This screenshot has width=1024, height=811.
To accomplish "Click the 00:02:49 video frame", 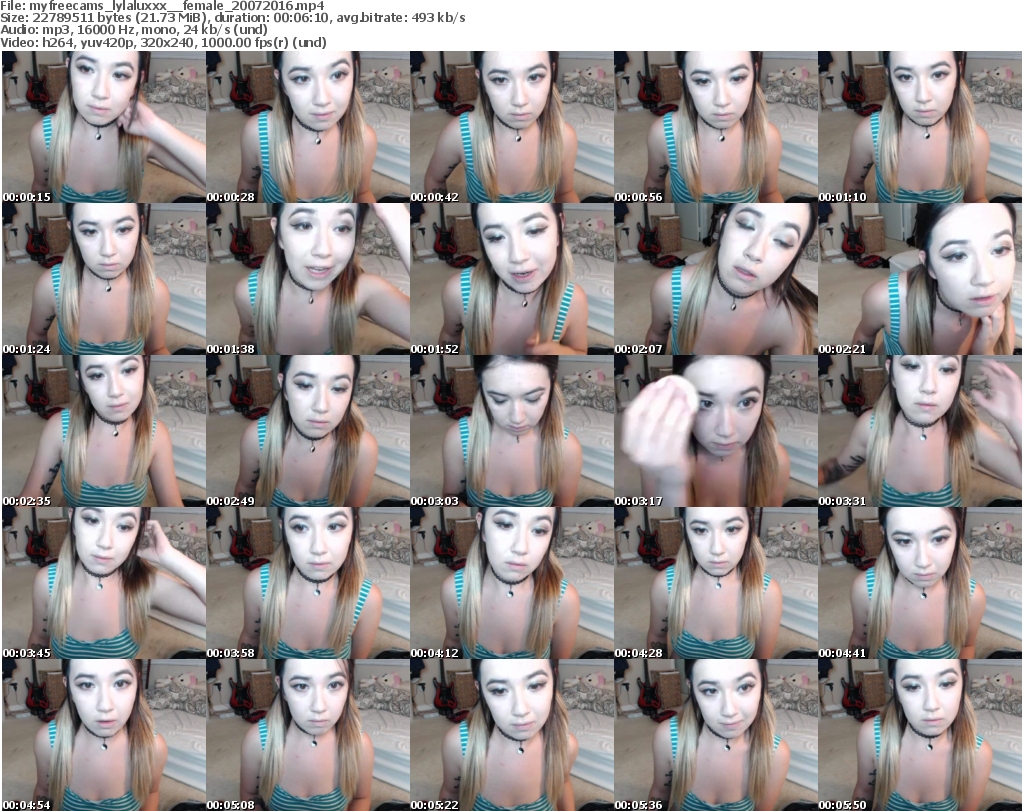I will click(308, 431).
